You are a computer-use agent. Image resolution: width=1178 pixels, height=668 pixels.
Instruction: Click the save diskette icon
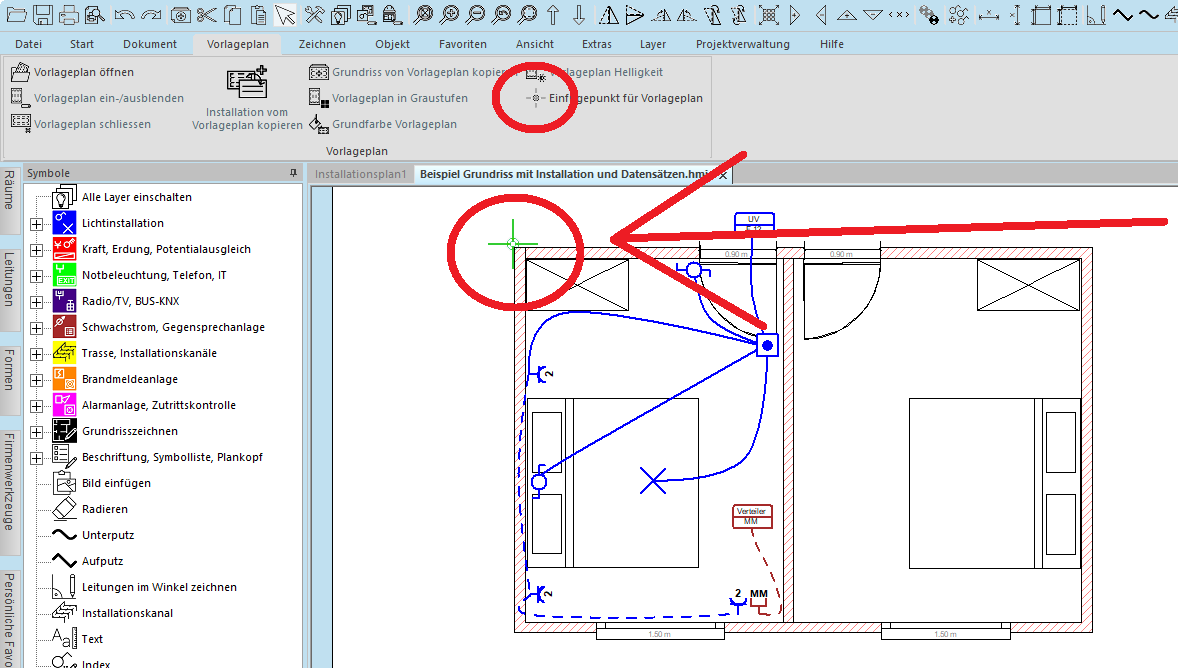pos(42,15)
